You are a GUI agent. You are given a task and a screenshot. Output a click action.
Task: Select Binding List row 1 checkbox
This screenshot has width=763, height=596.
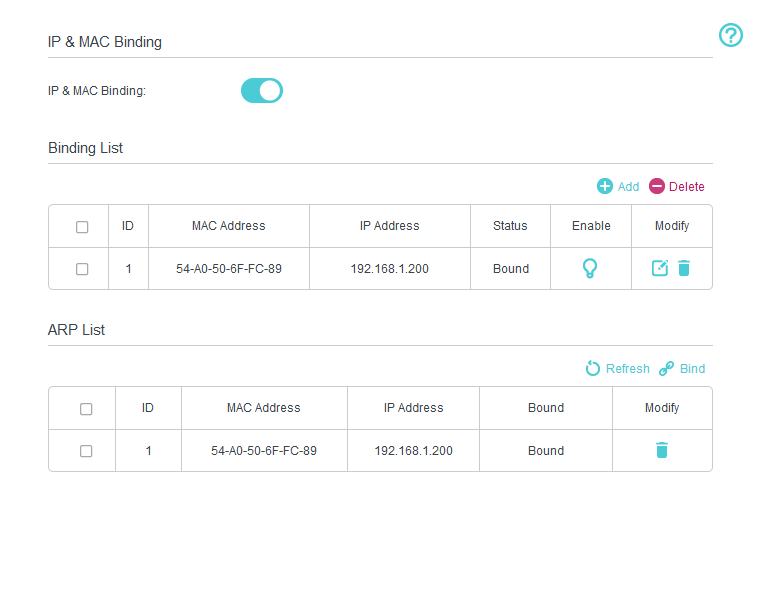82,269
